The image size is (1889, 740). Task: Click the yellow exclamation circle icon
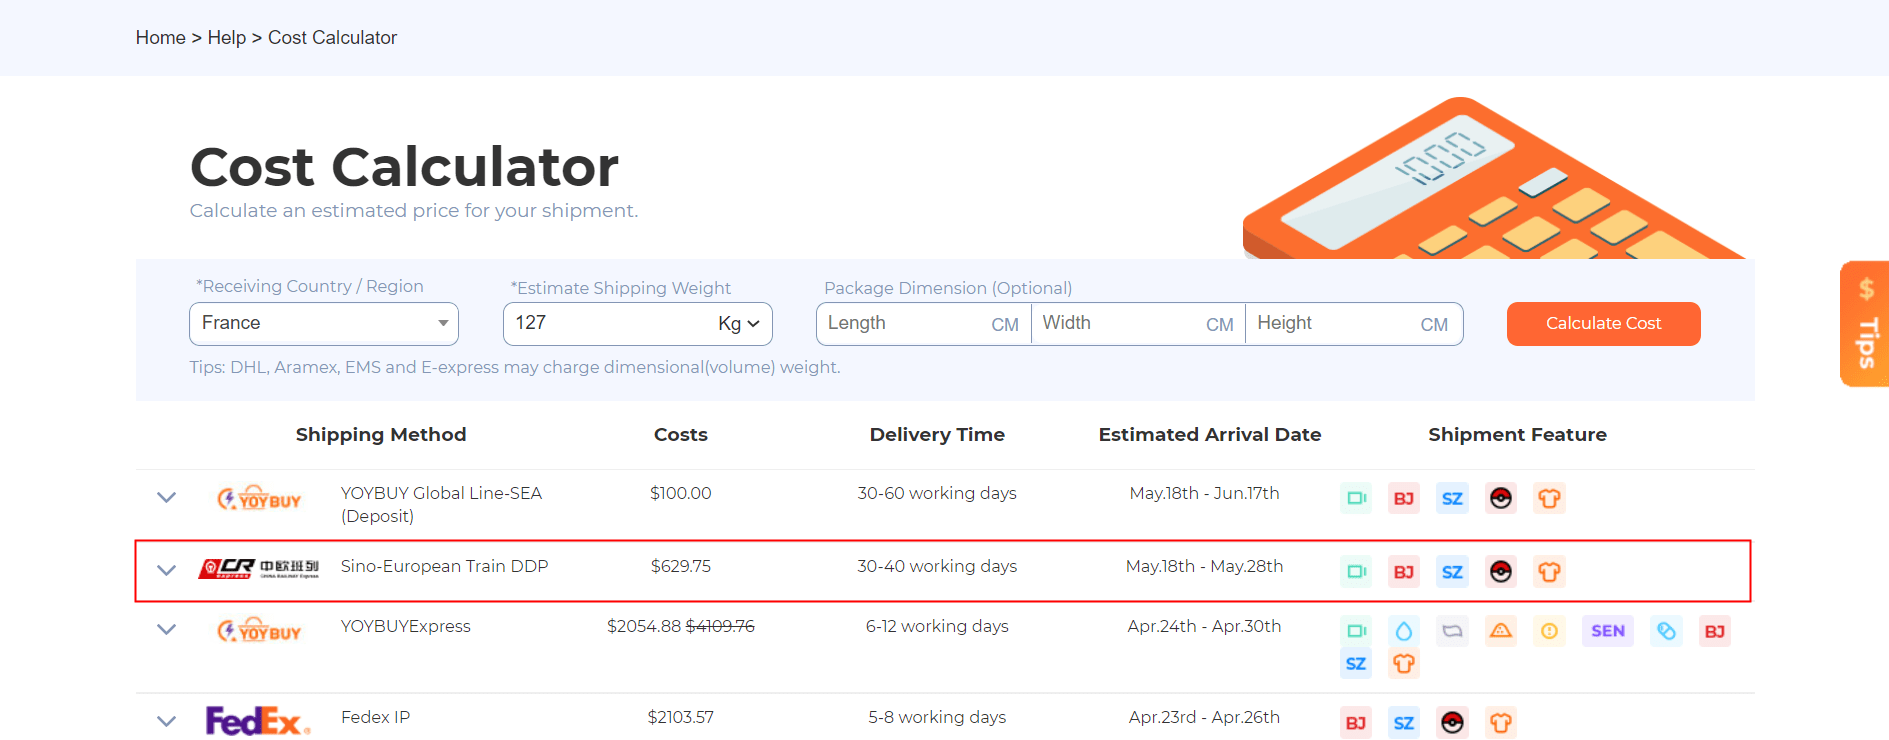[1549, 631]
